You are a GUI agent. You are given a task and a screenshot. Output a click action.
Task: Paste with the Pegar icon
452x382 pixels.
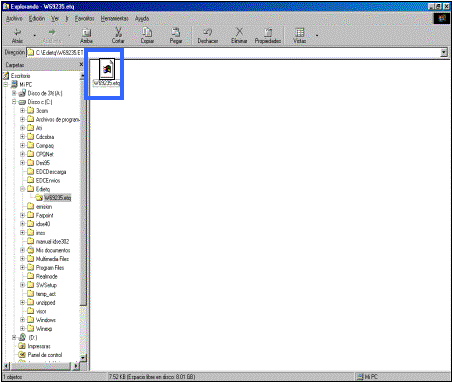coord(176,36)
